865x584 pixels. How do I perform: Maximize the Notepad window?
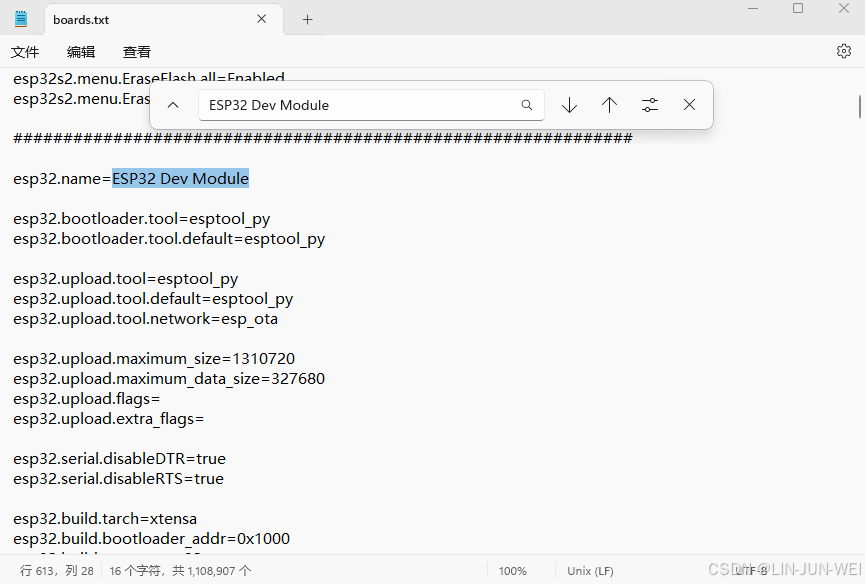(798, 8)
